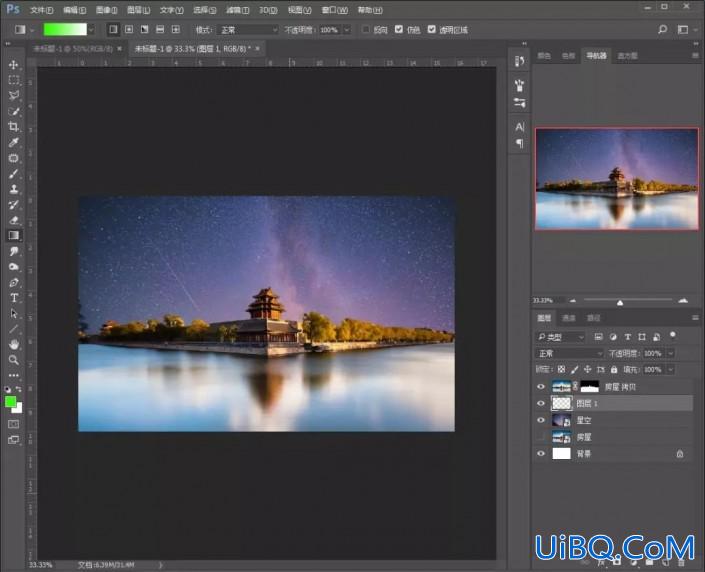Choose the Linear gradient style

coord(113,30)
